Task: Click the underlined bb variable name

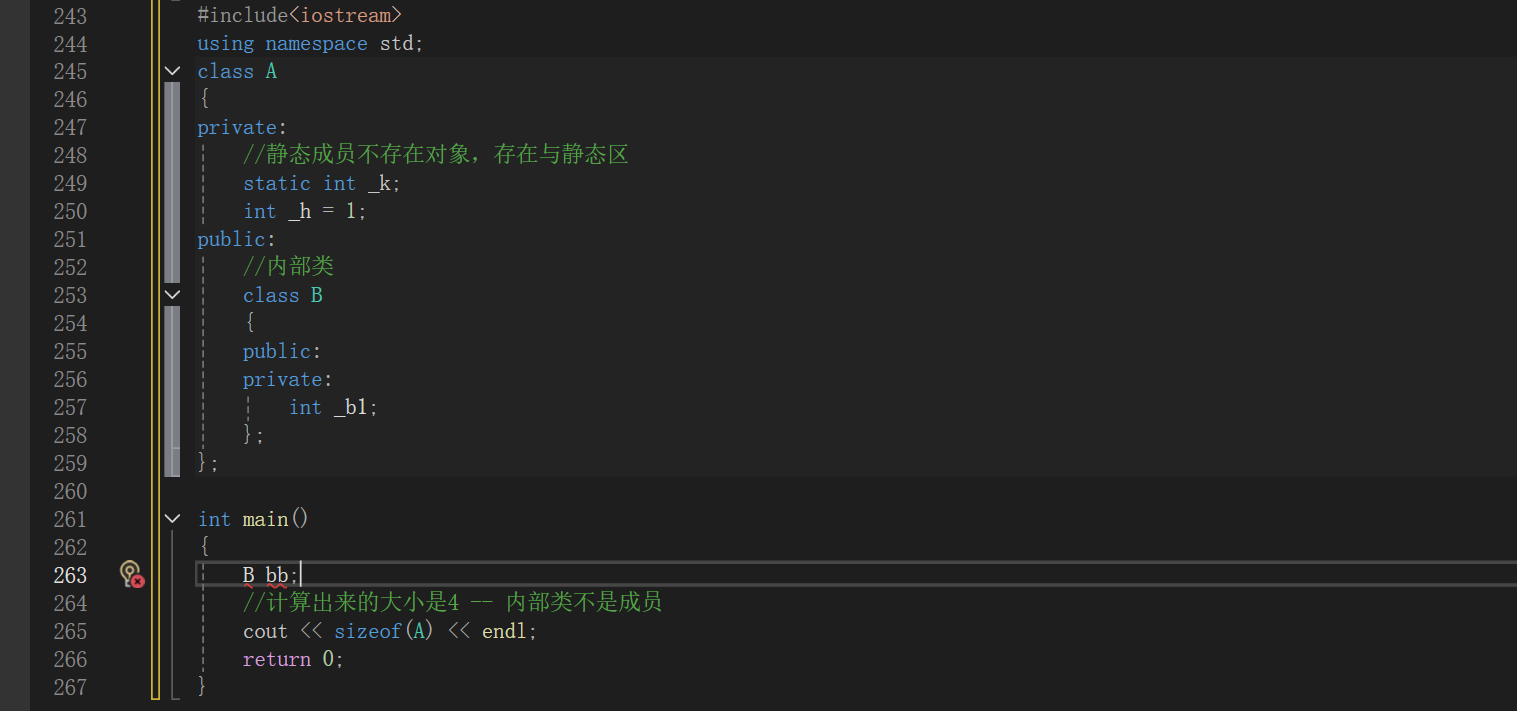Action: [x=277, y=575]
